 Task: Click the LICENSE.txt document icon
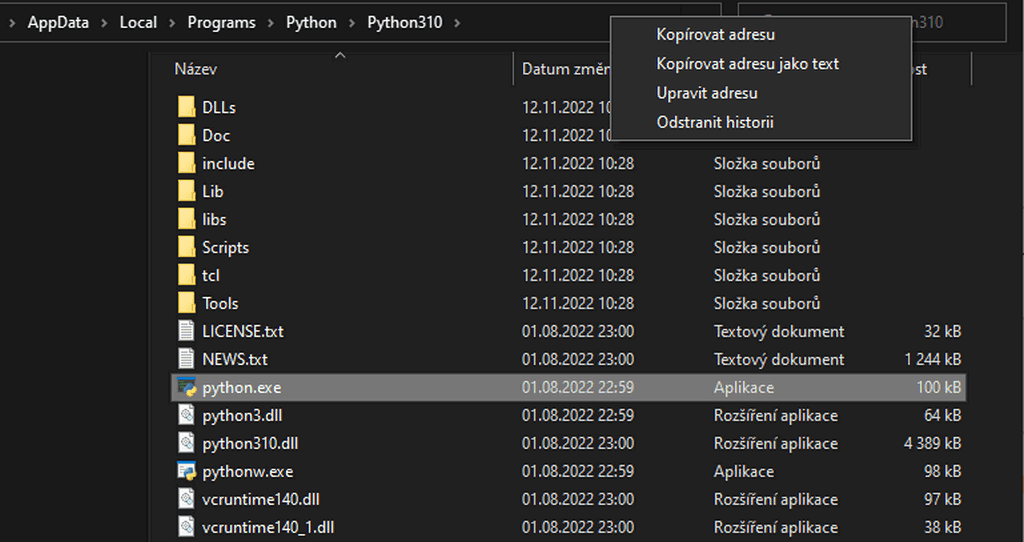[187, 331]
